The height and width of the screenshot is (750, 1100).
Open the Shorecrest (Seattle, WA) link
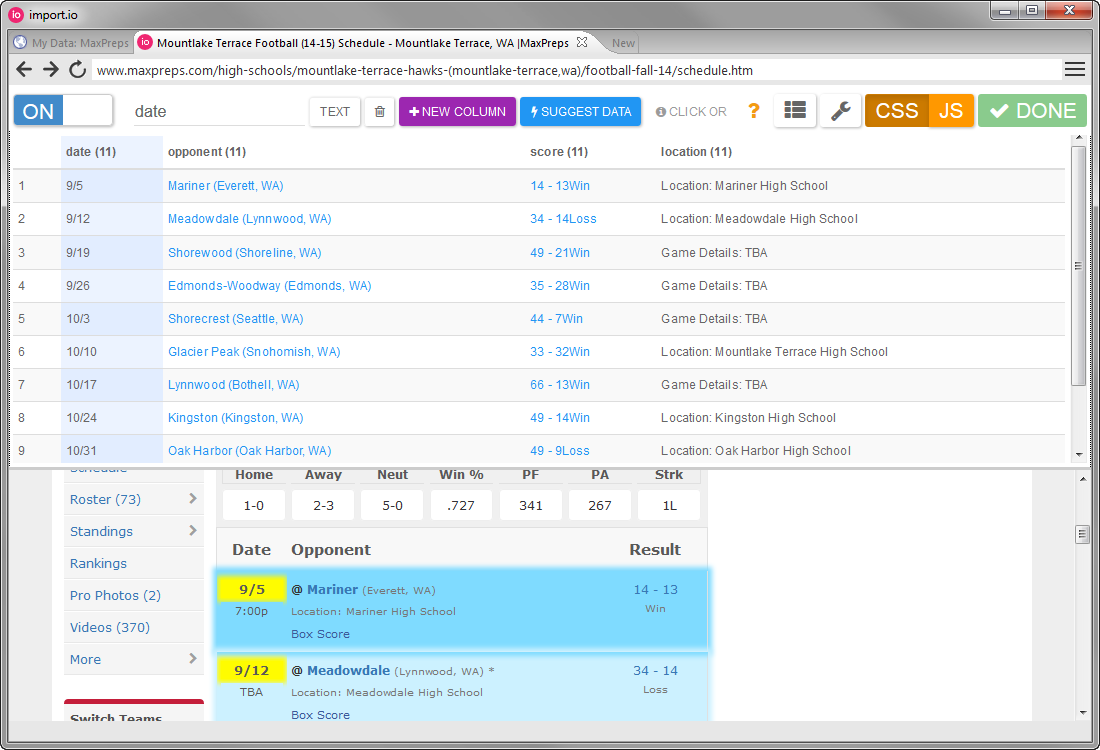coord(235,319)
